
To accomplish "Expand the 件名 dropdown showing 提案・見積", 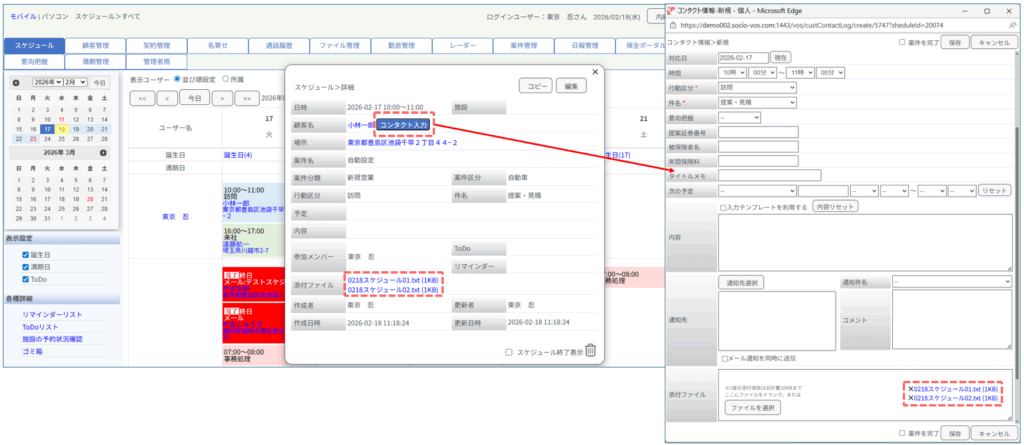I will point(757,102).
